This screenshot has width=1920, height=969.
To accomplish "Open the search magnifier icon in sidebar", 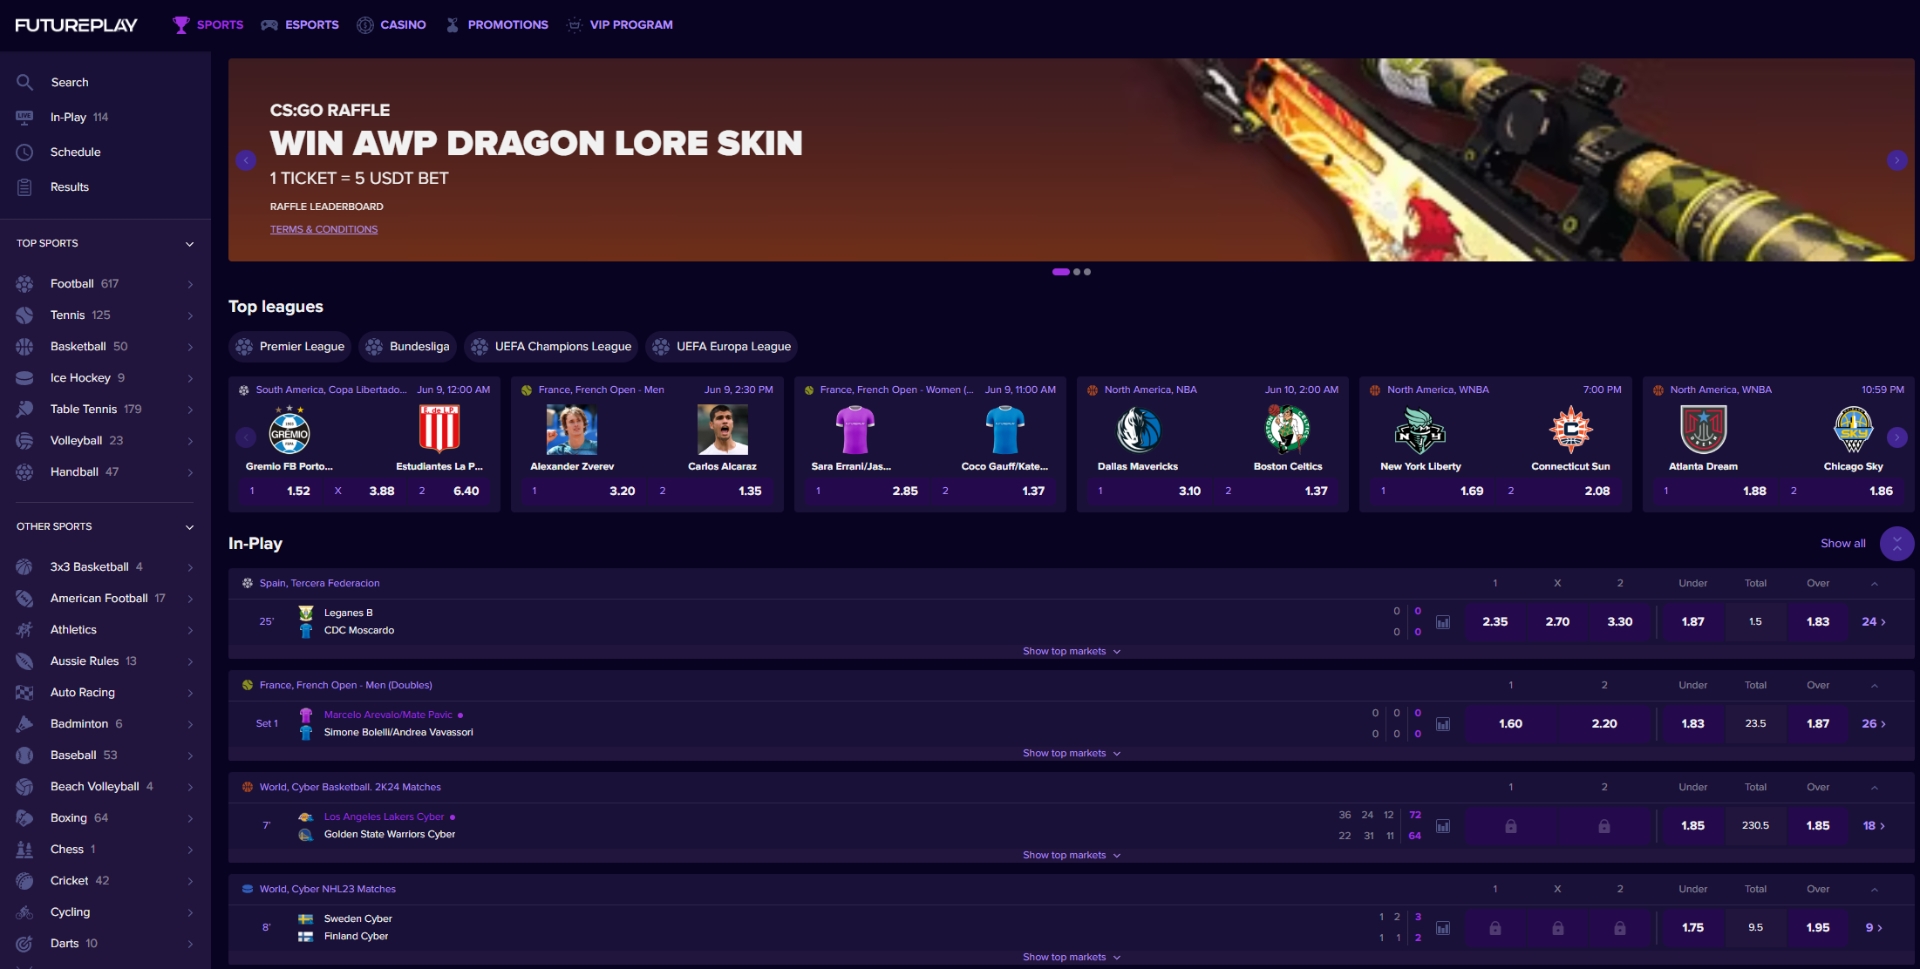I will [x=25, y=82].
